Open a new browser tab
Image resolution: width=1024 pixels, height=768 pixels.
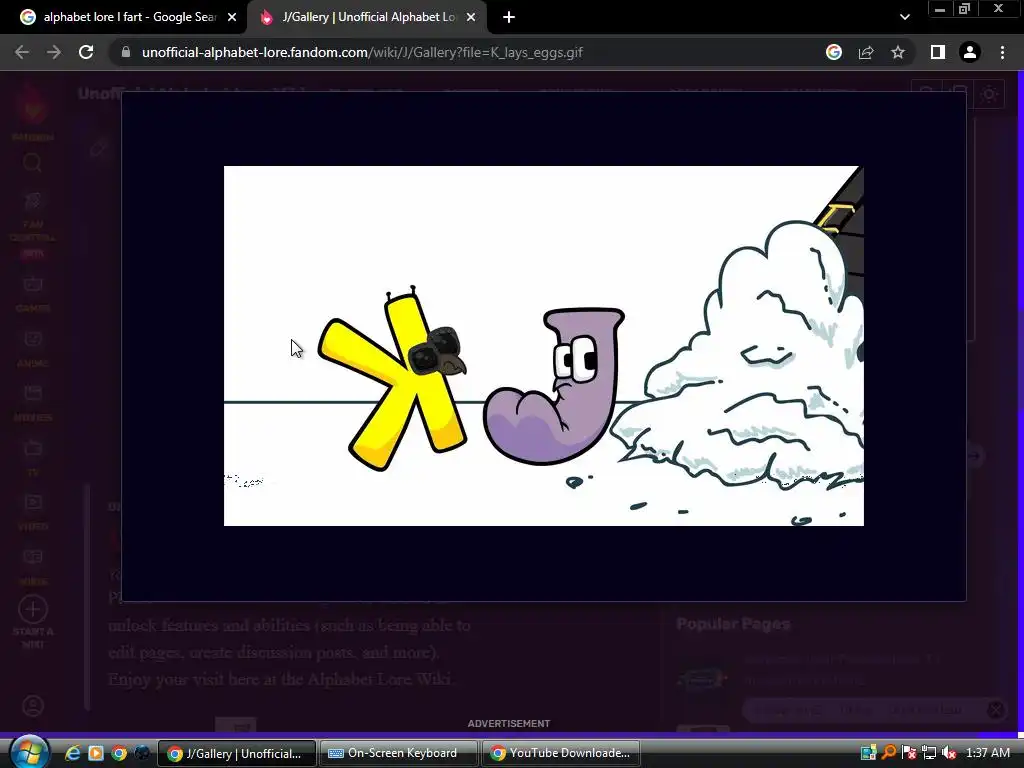509,17
